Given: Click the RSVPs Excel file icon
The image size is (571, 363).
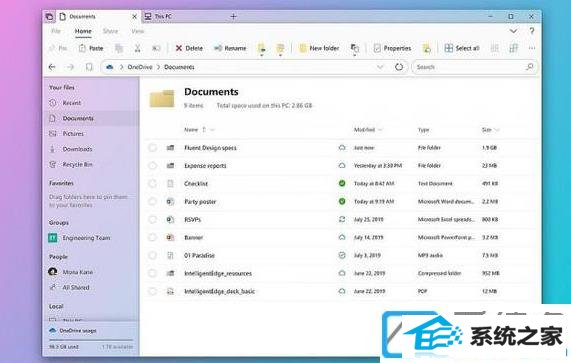Looking at the screenshot, I should click(x=170, y=219).
